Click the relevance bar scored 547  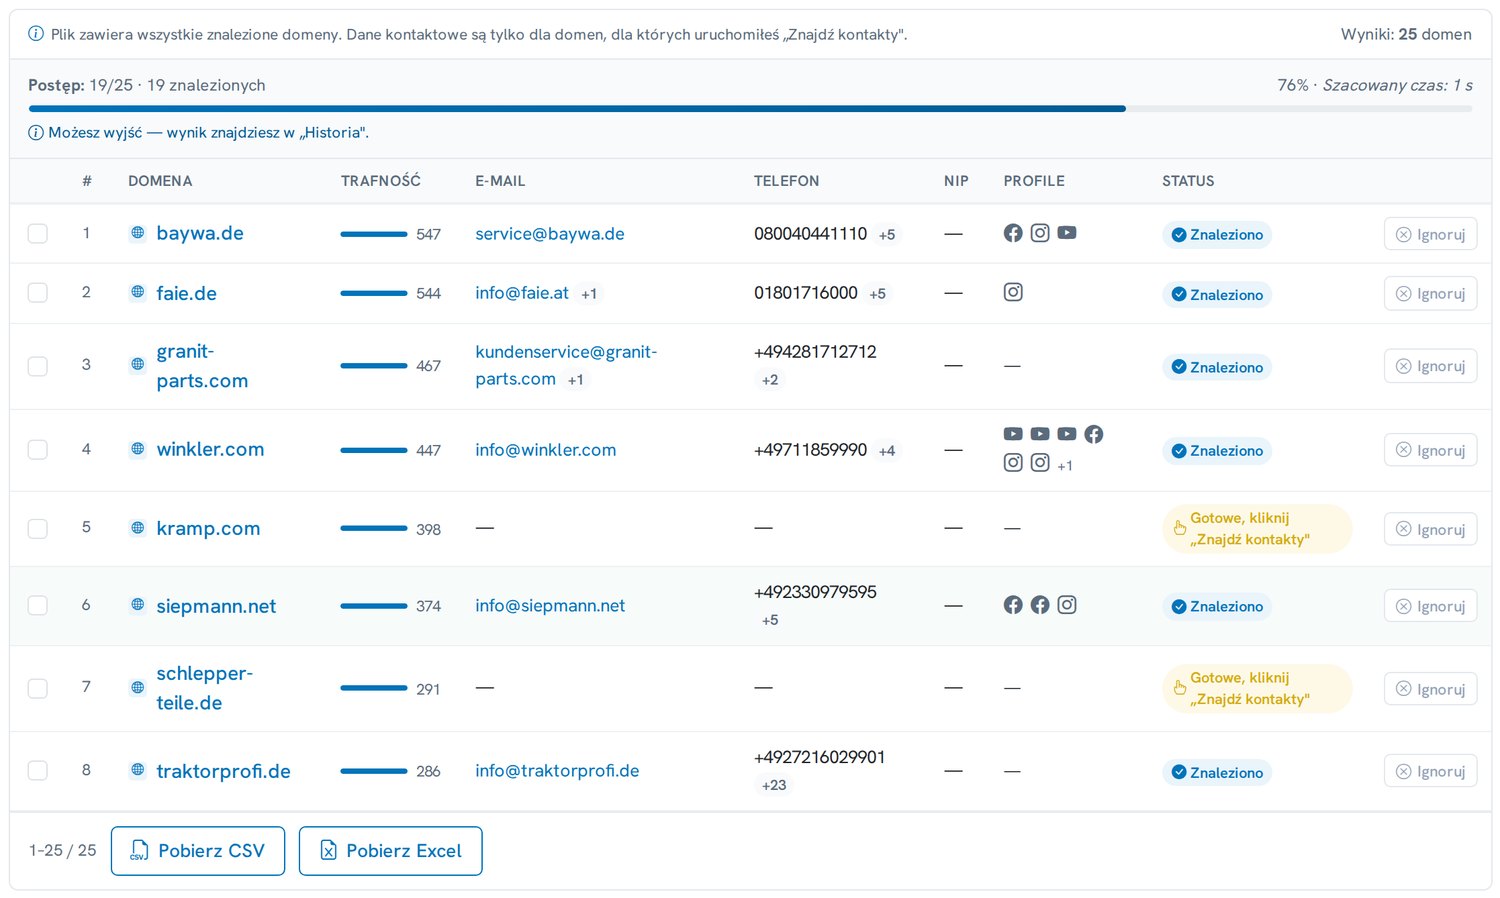(374, 234)
